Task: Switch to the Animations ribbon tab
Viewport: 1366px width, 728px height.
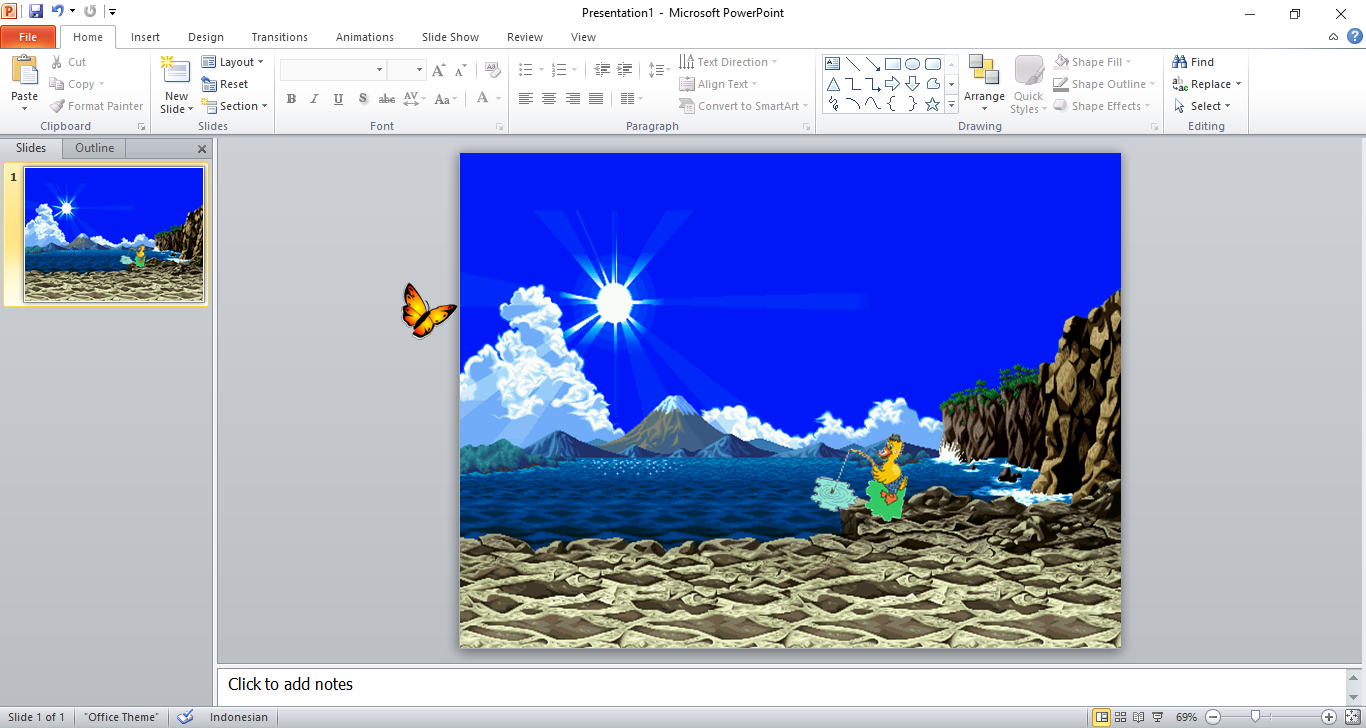Action: [x=364, y=37]
